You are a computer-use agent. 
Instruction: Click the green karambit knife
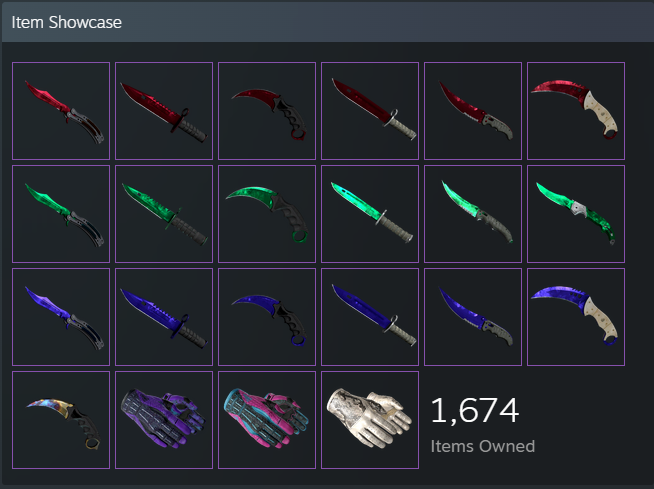[x=267, y=214]
